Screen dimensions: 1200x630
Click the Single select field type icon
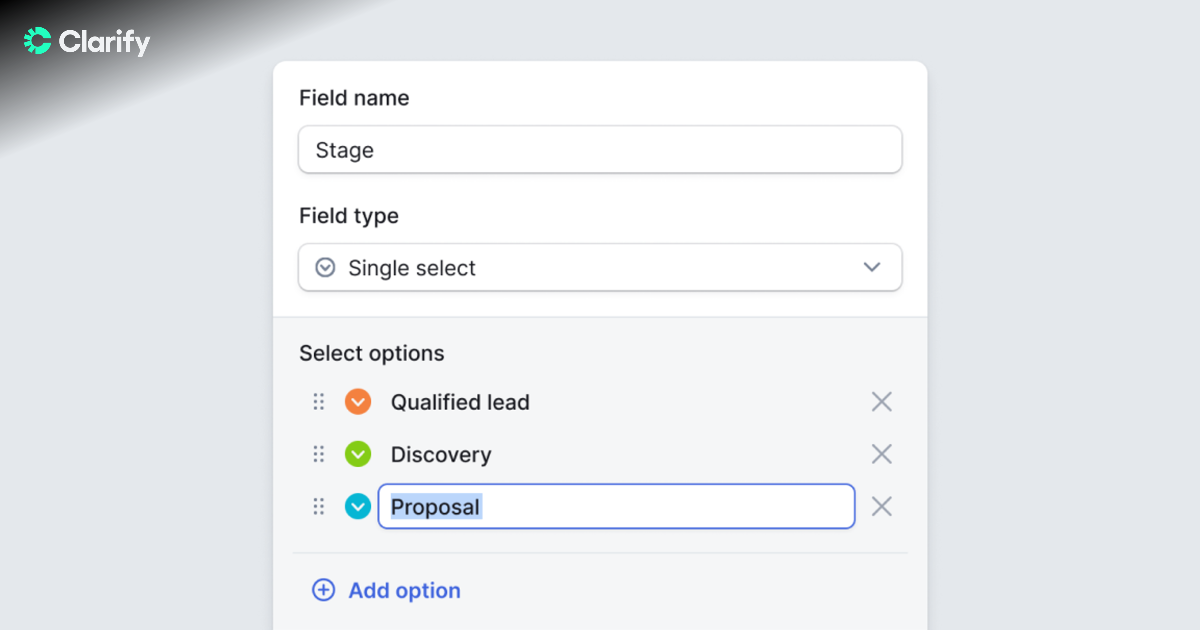324,267
